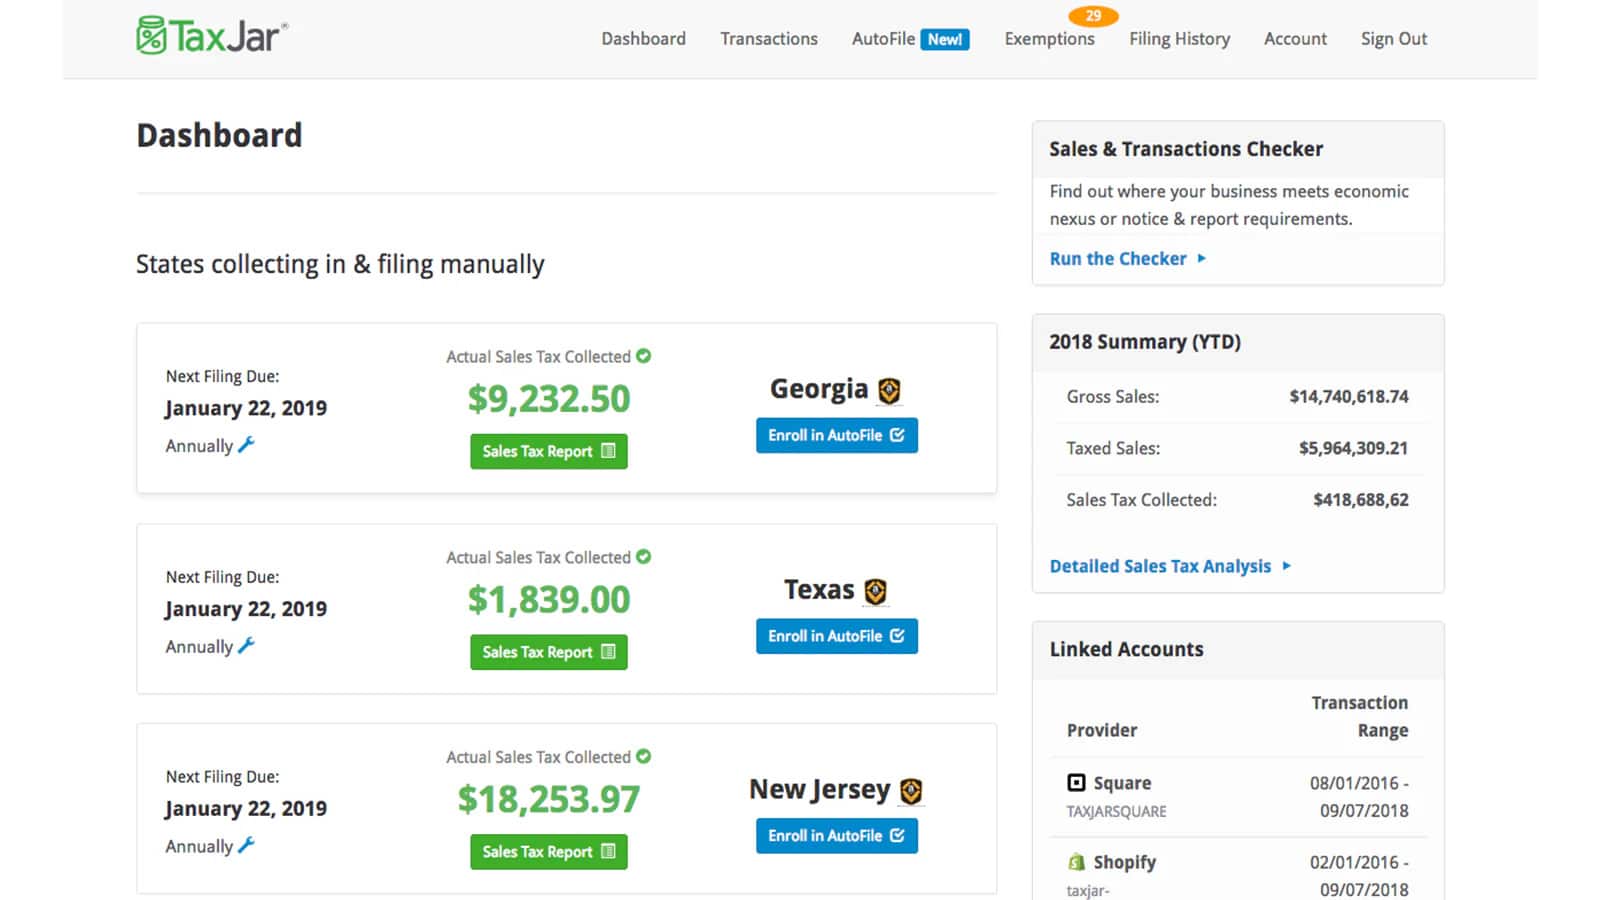The image size is (1600, 900).
Task: Click the wrench icon beside Georgia's Annually label
Action: coord(246,446)
